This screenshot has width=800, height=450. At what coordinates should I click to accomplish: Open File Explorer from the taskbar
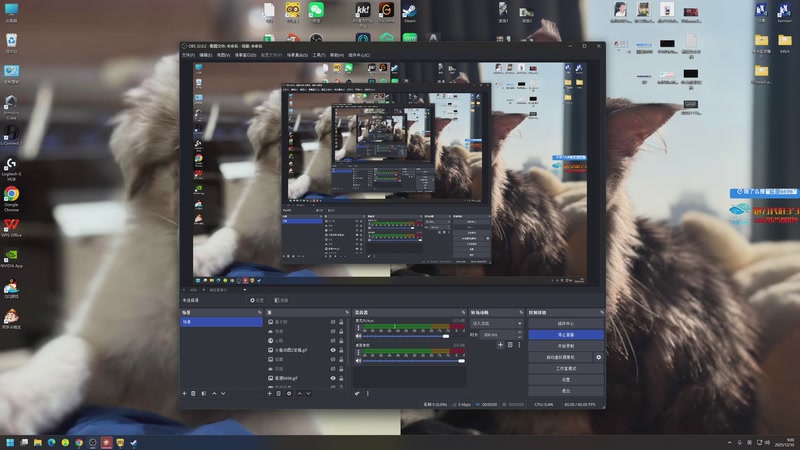click(x=38, y=442)
